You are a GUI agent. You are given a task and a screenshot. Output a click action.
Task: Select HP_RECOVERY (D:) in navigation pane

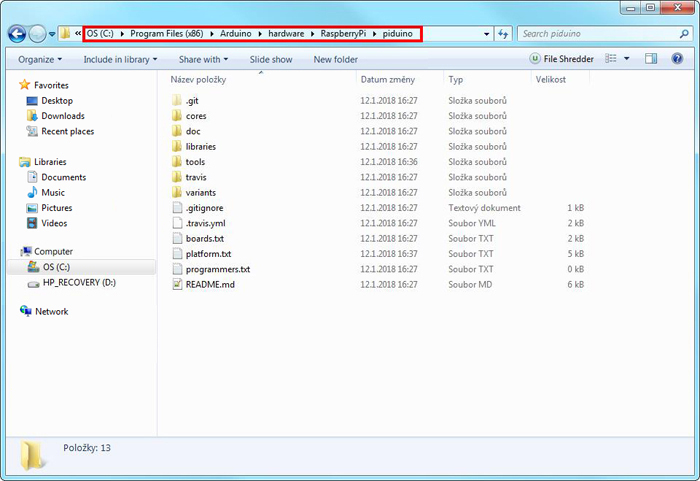pos(78,283)
